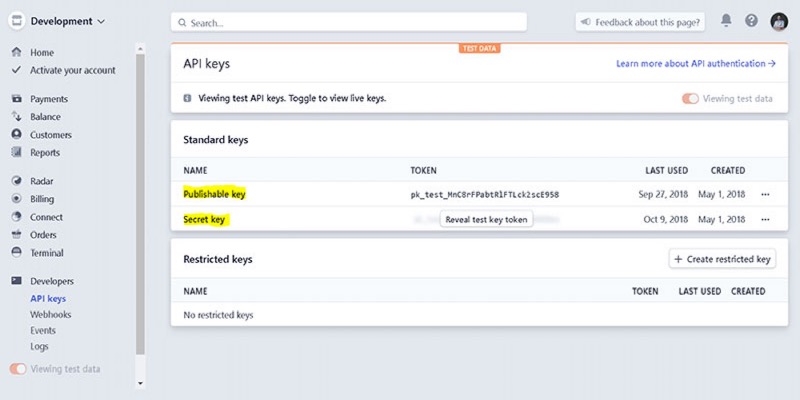
Task: Open the Secret key more options menu
Action: 765,219
